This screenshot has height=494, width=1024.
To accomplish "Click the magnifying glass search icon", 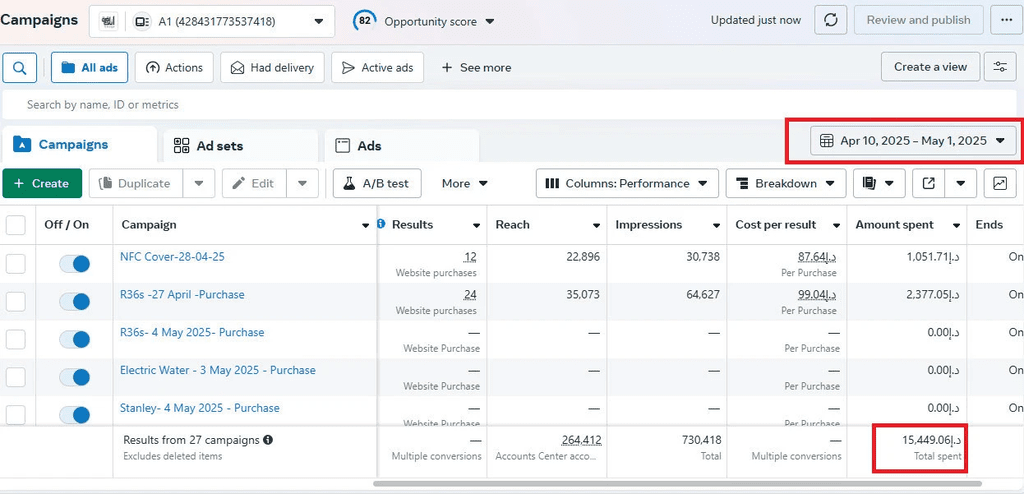I will click(x=20, y=68).
